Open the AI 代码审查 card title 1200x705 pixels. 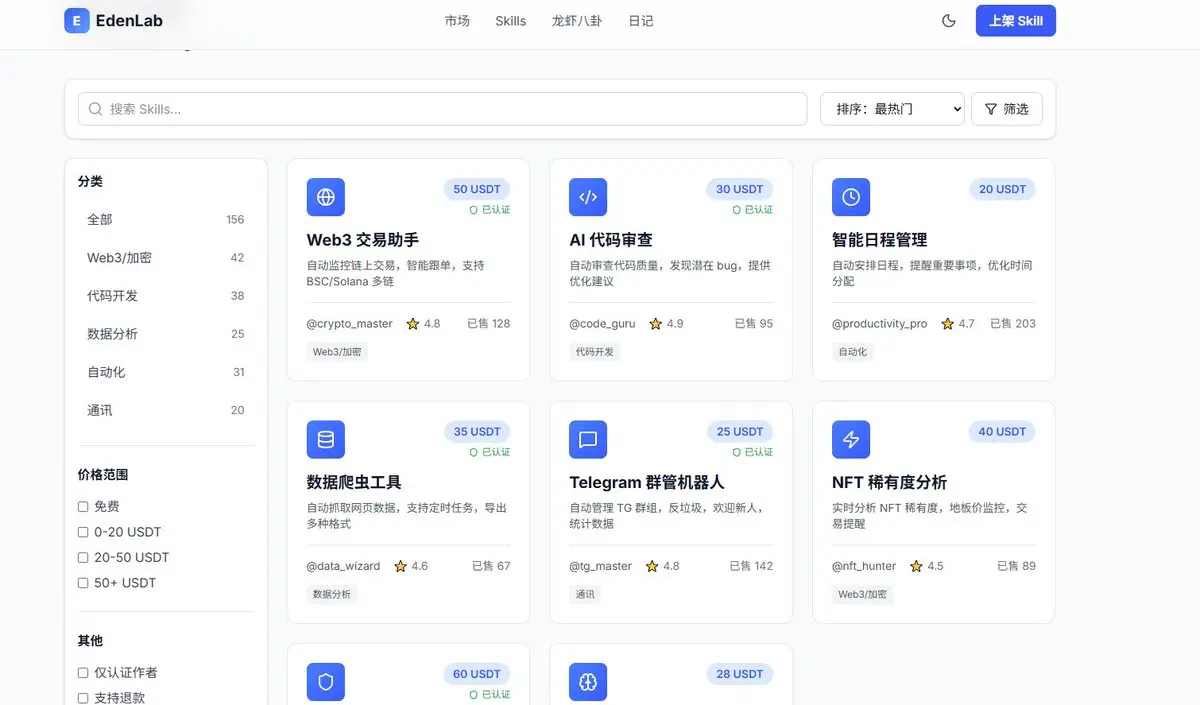click(x=611, y=240)
